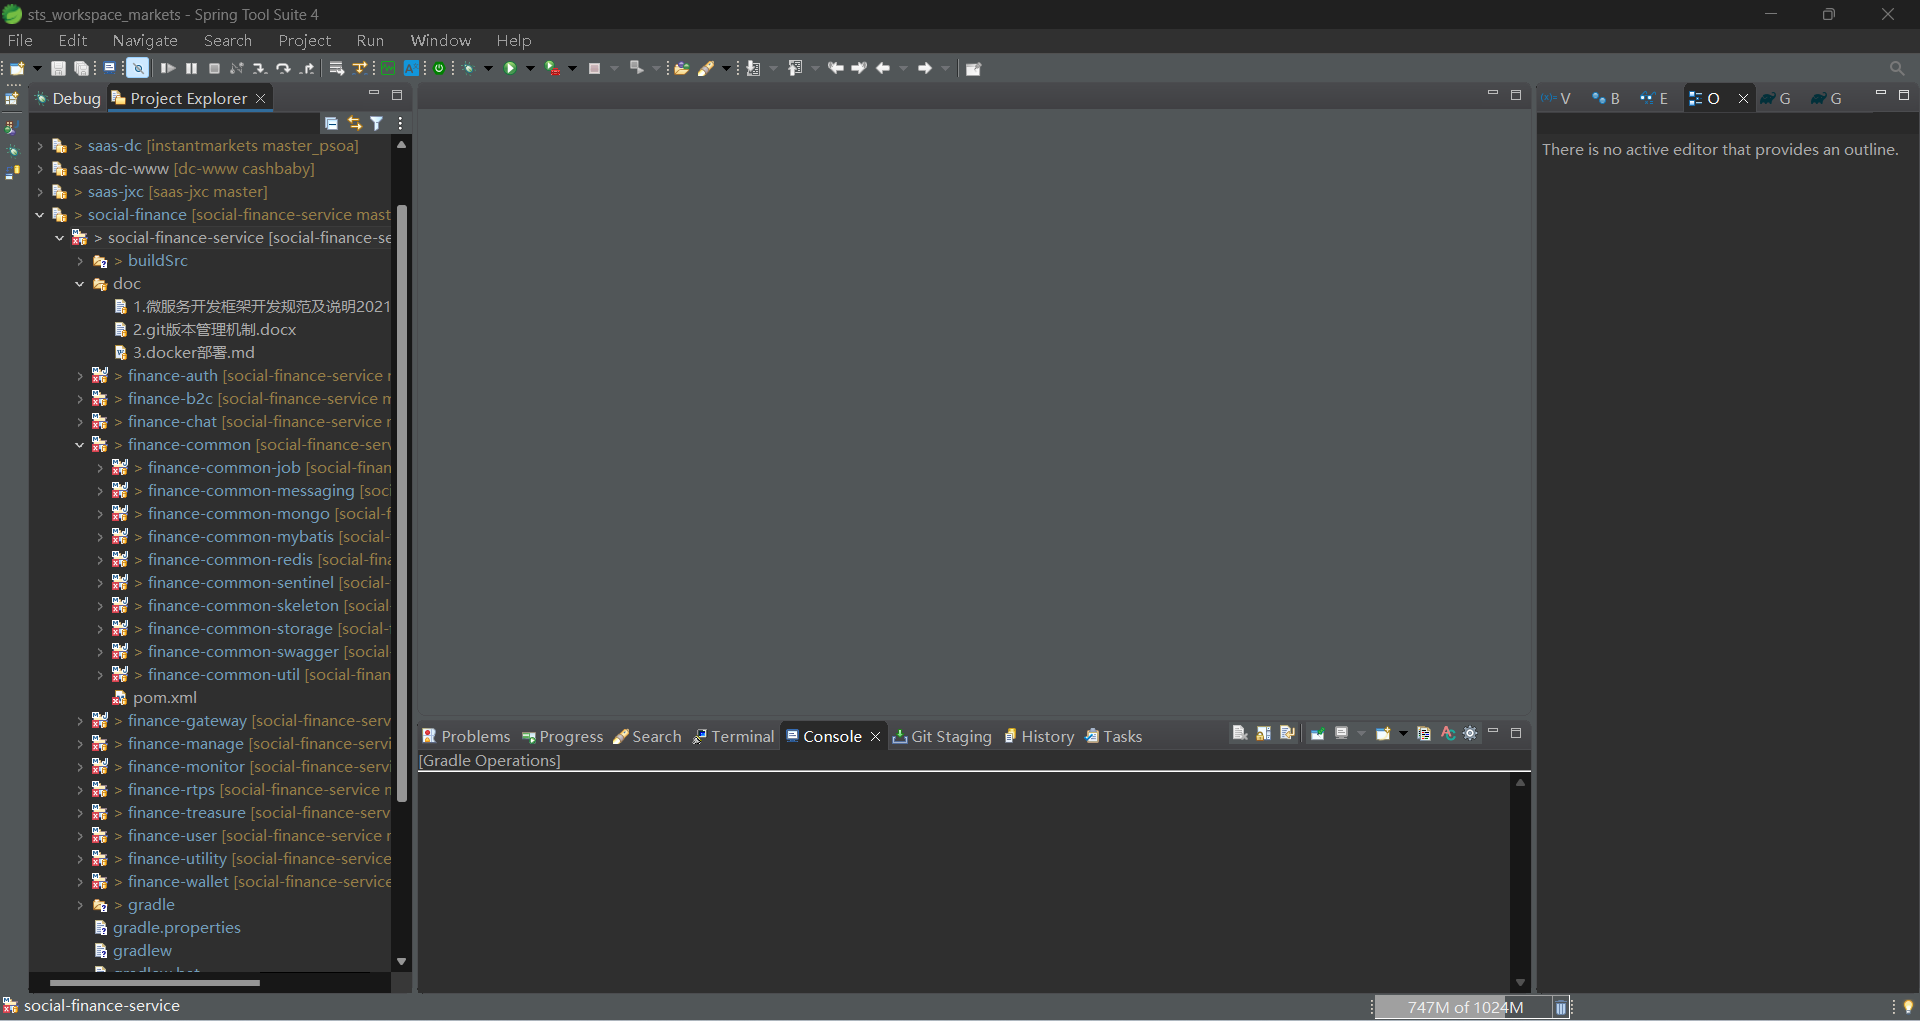Collapse the finance-common module
The image size is (1920, 1021).
80,445
